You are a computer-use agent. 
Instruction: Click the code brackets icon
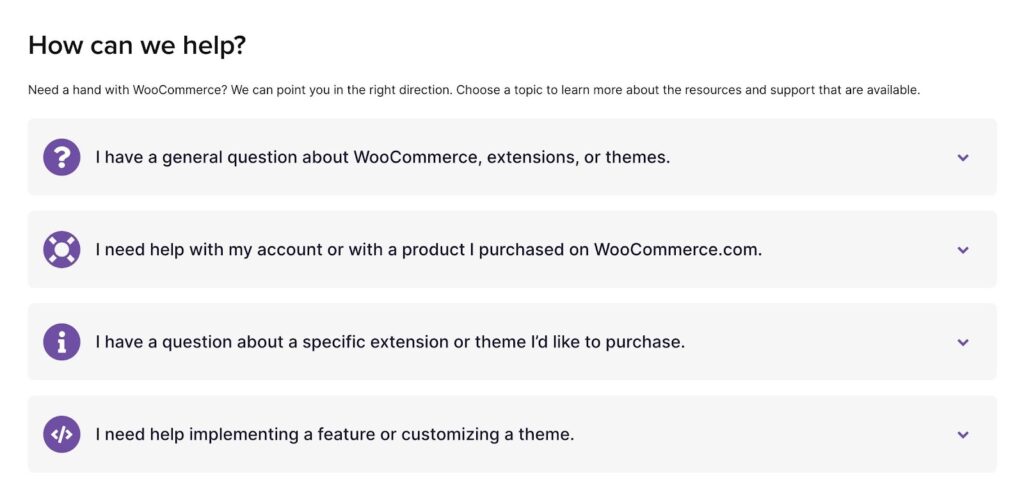pos(62,434)
